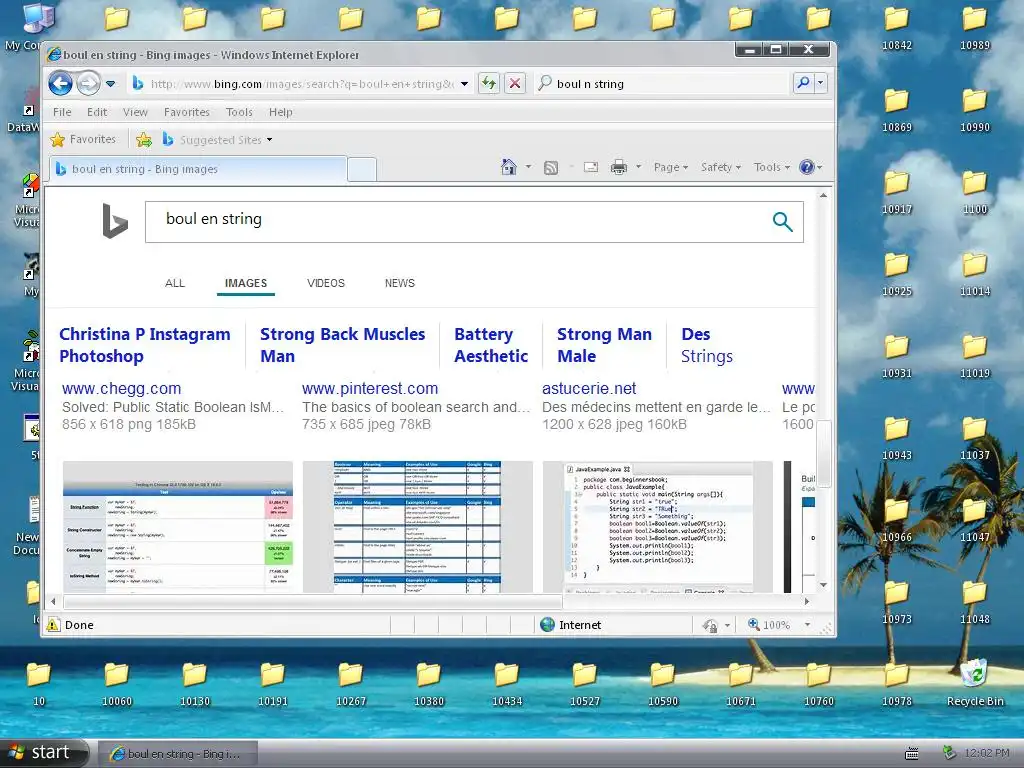Open the blue boolean operators table thumbnail
The height and width of the screenshot is (768, 1024).
[x=417, y=527]
